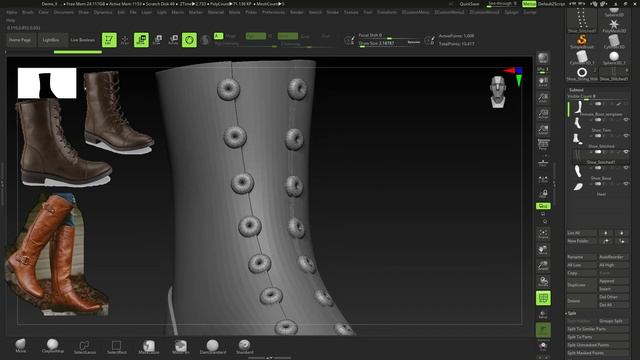Viewport: 640px width, 360px height.
Task: Click the Home Page button
Action: click(20, 40)
